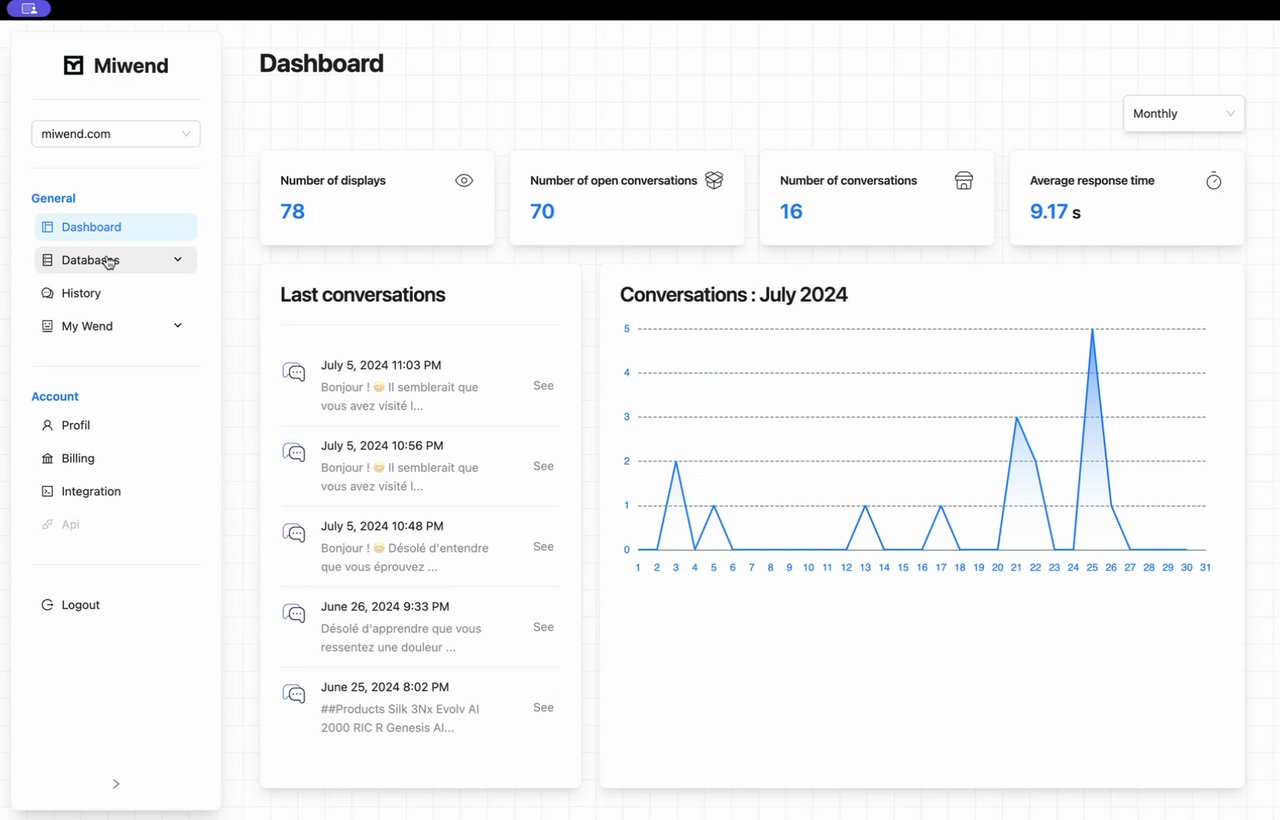1280x820 pixels.
Task: See the July 5 10:48 PM conversation
Action: (543, 547)
